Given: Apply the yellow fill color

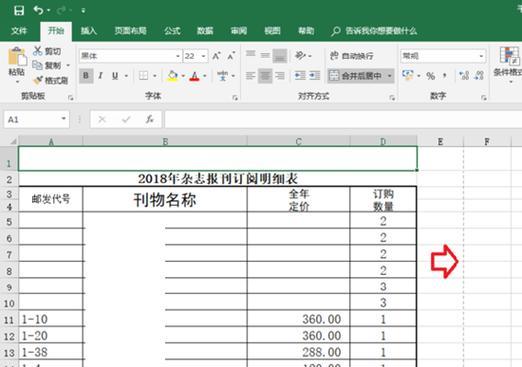Looking at the screenshot, I should pos(173,76).
